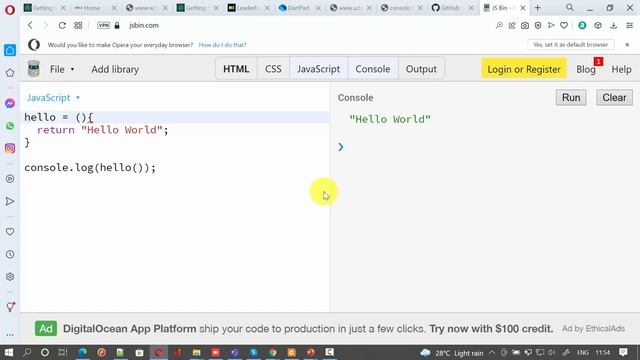Open the Help menu

[x=621, y=69]
